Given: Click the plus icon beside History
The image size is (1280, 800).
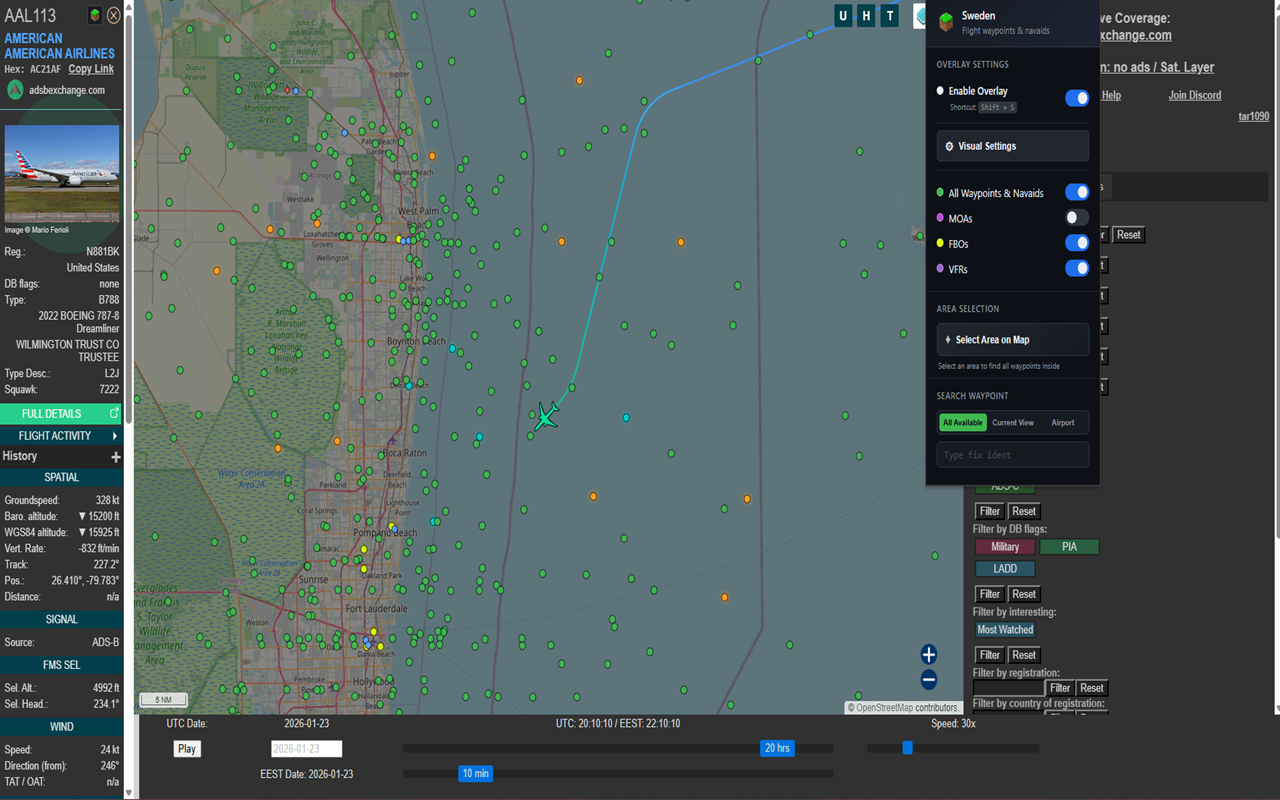Looking at the screenshot, I should pyautogui.click(x=115, y=456).
